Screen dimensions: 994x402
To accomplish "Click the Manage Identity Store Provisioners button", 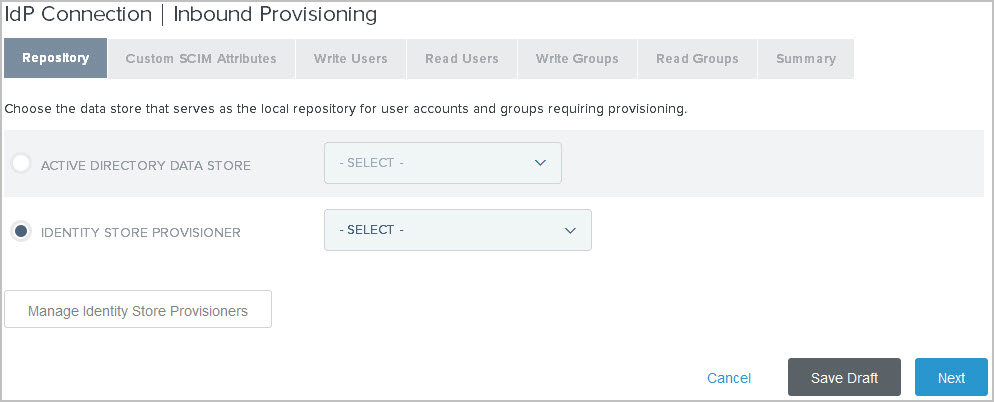I will click(x=138, y=310).
